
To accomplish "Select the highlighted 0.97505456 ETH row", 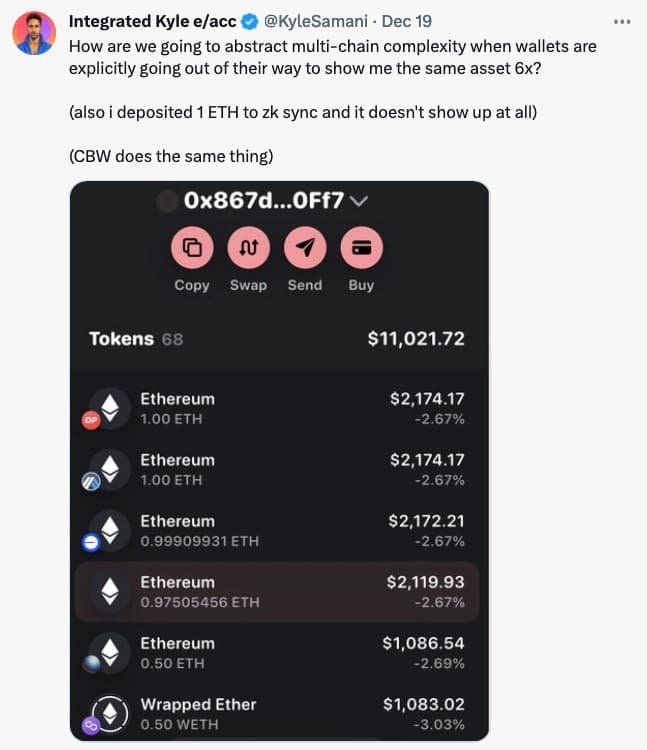I will (x=277, y=592).
